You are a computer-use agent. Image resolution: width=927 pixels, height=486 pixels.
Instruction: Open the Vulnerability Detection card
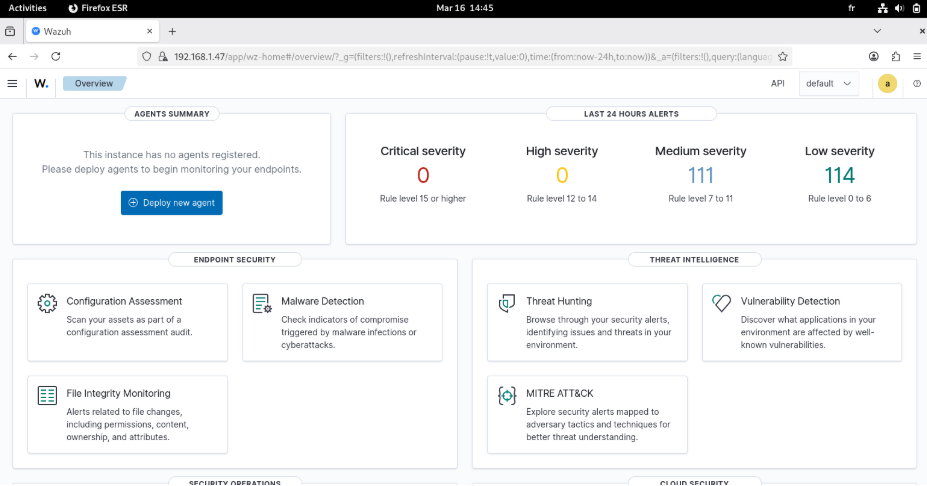coord(802,322)
